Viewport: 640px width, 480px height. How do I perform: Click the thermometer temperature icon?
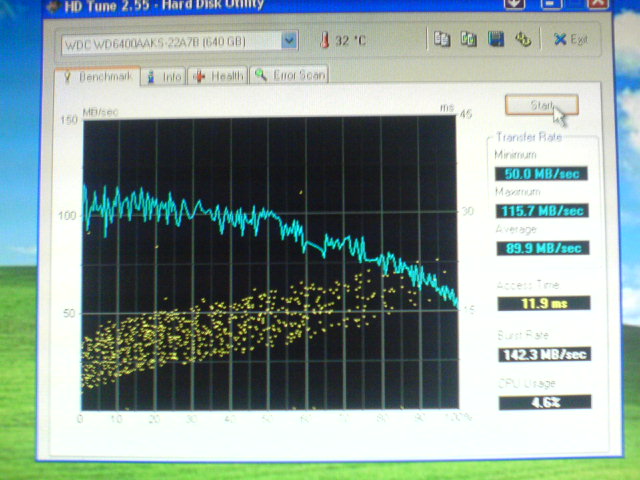324,42
